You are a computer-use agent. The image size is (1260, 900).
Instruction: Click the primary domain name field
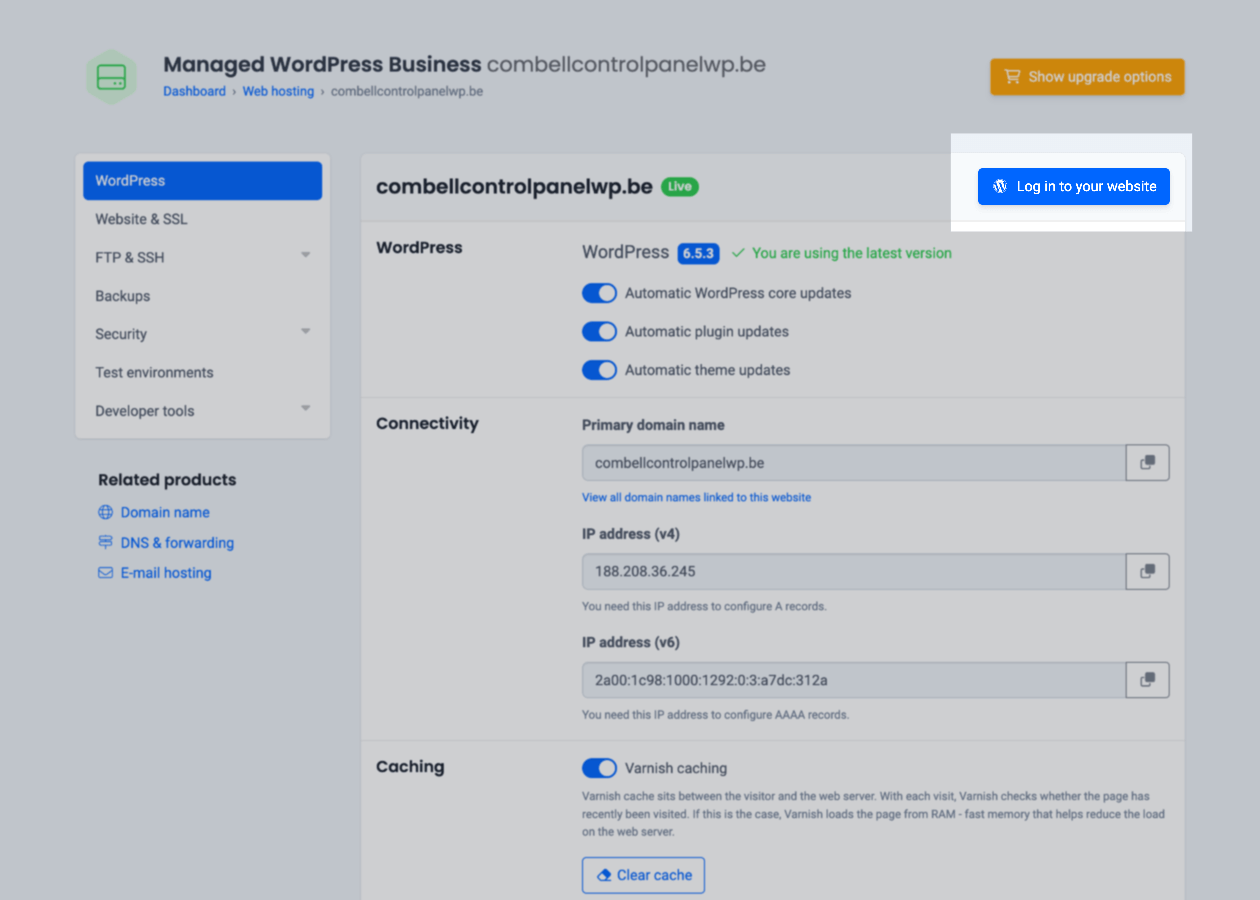click(854, 463)
